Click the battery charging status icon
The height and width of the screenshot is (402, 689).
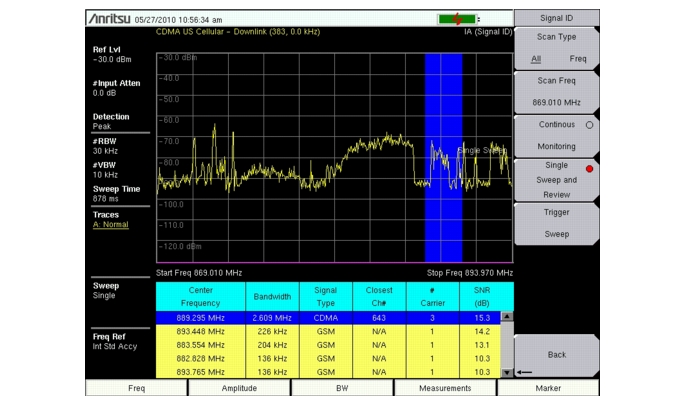457,18
